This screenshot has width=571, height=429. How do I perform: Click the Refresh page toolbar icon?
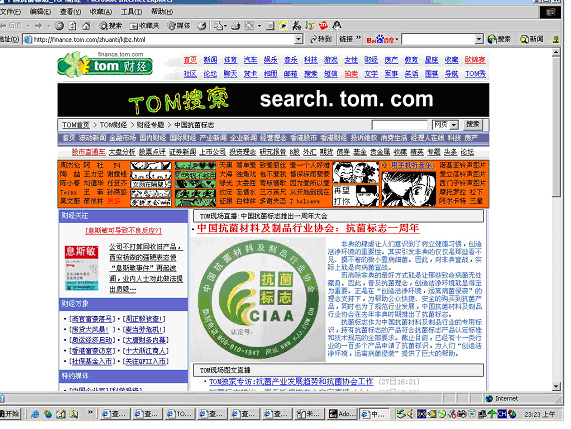(73, 26)
